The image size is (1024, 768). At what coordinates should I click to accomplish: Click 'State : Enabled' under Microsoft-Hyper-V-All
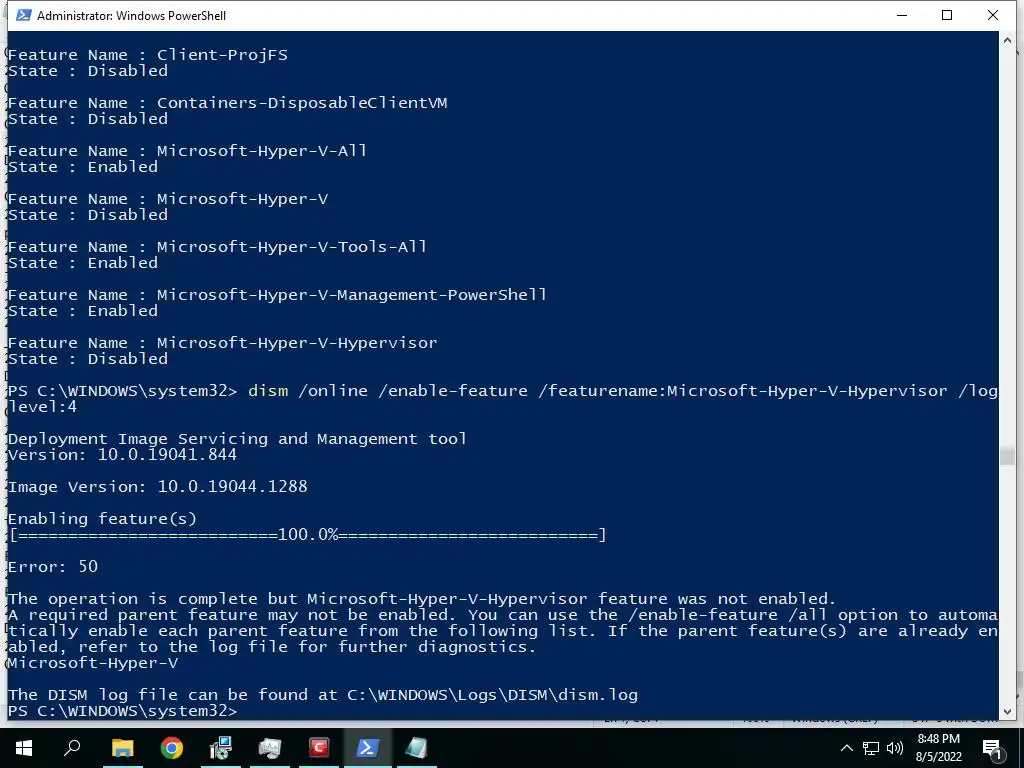click(x=83, y=167)
